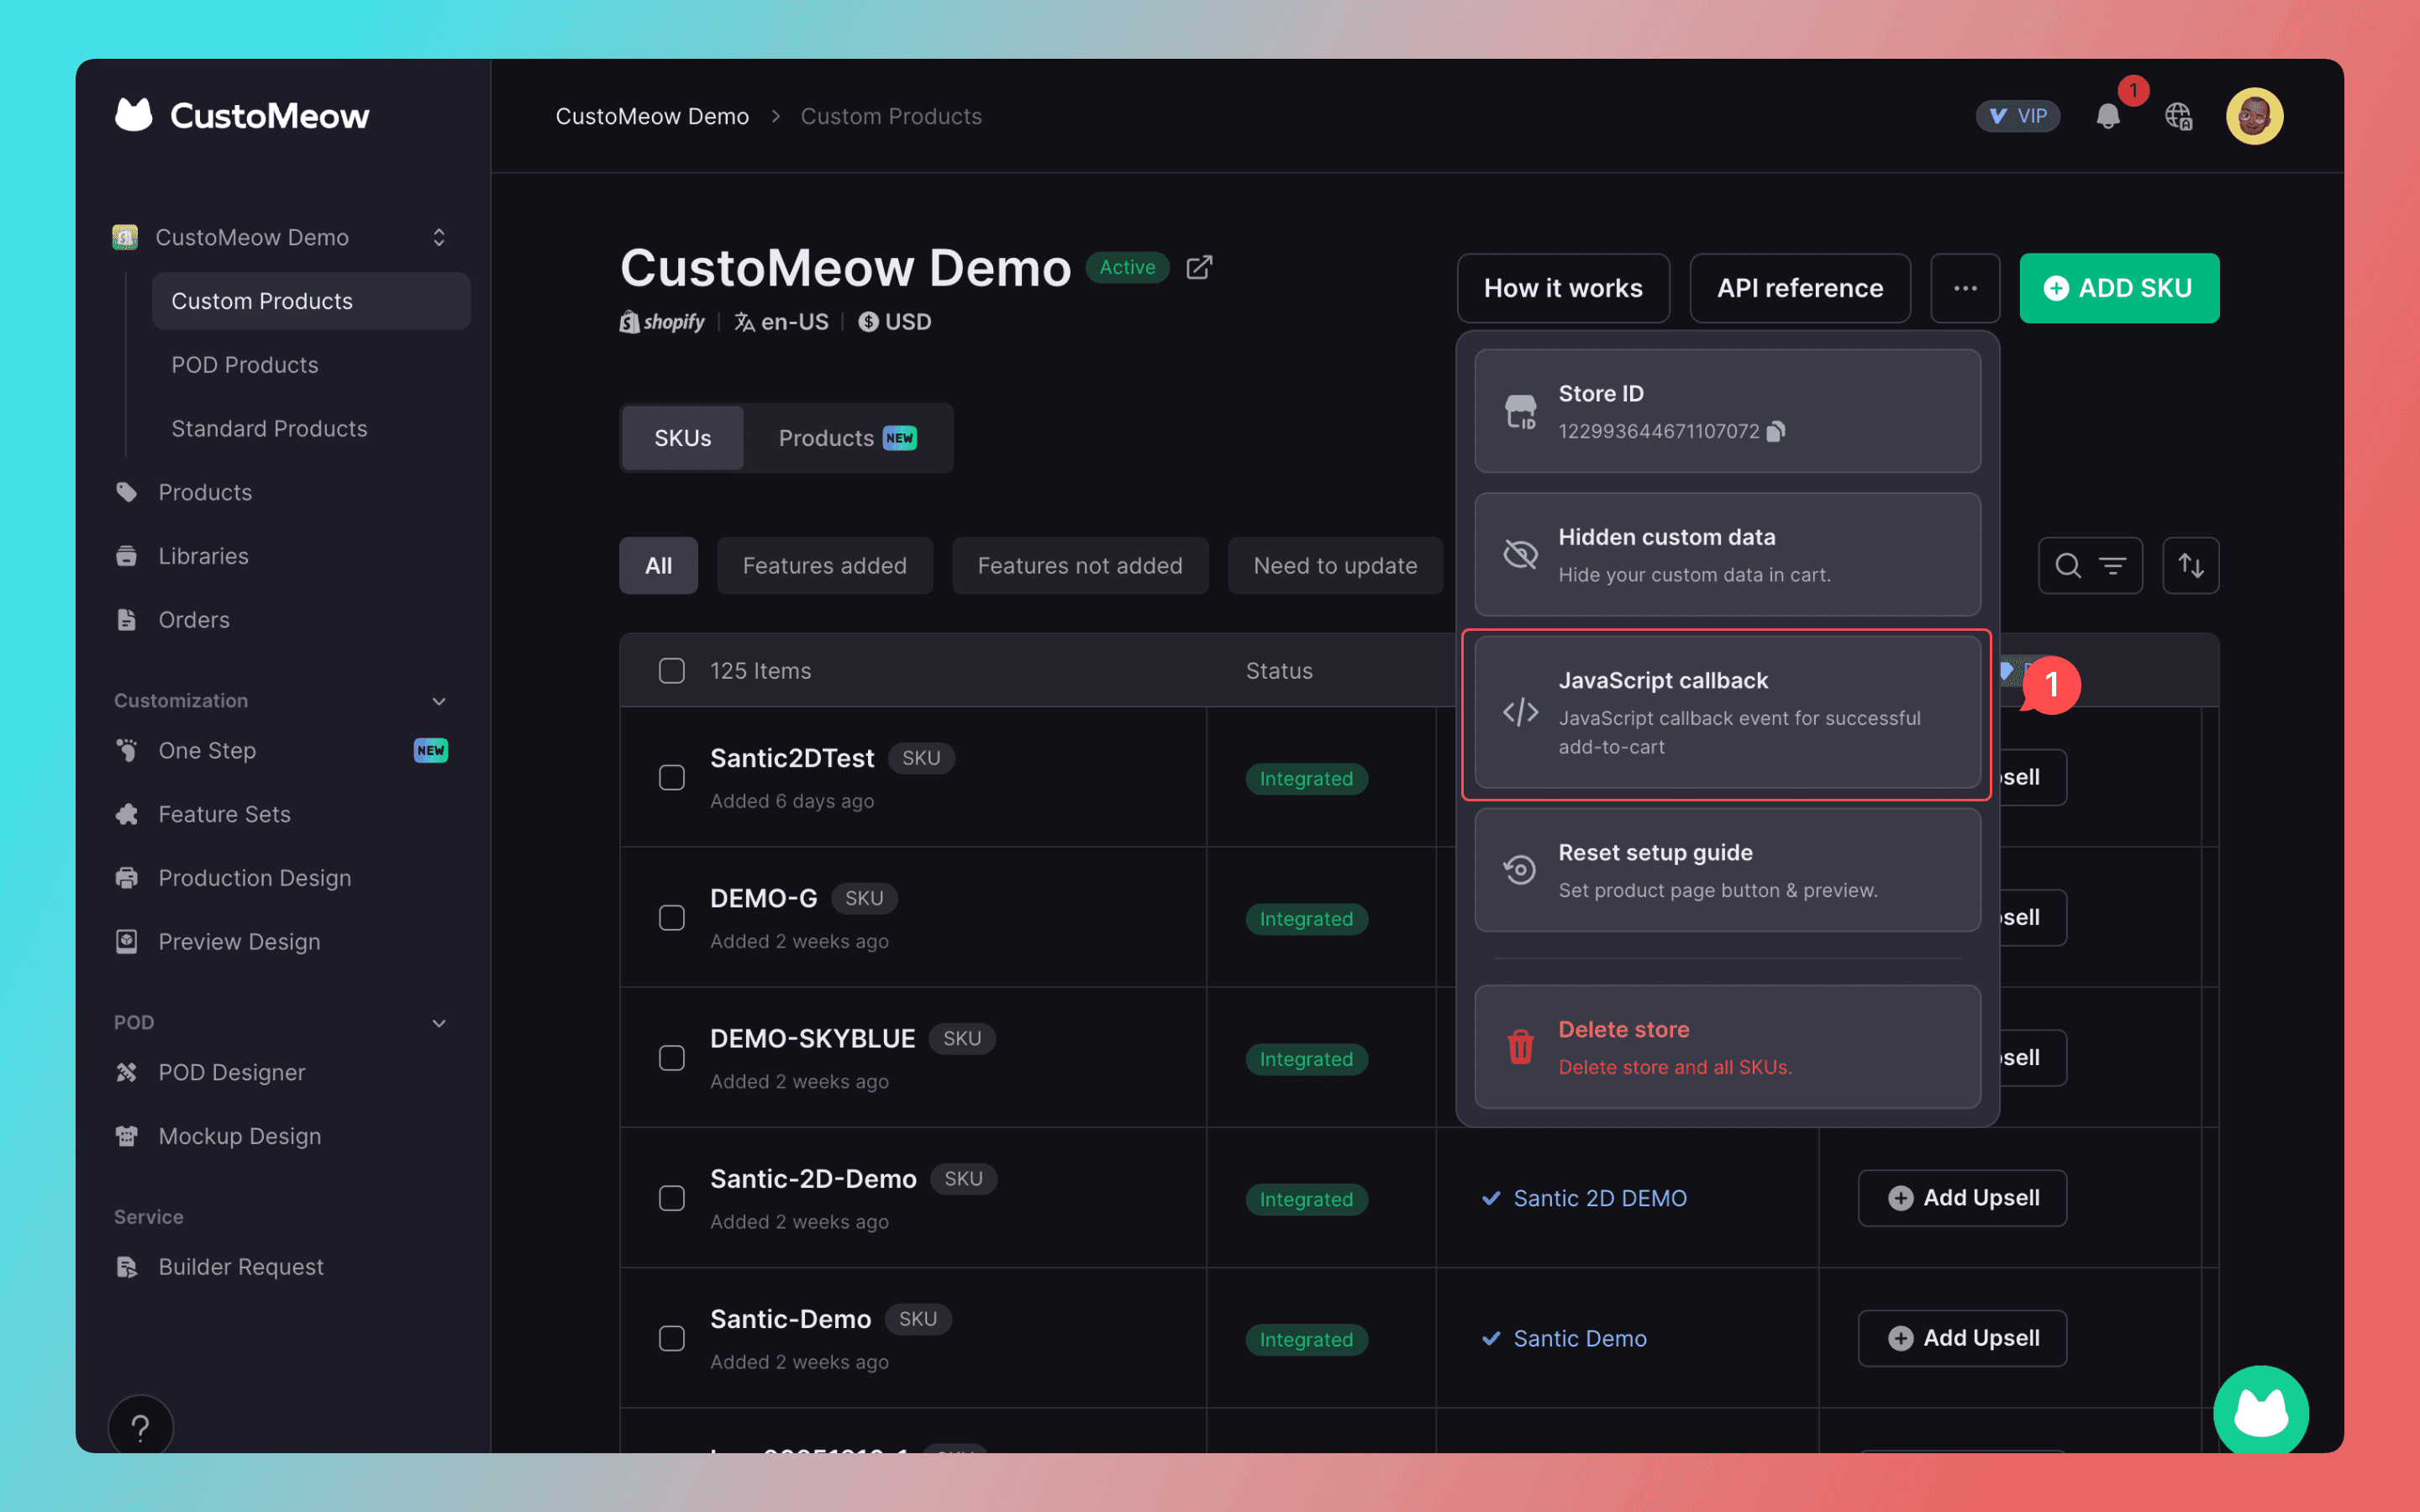This screenshot has width=2420, height=1512.
Task: Open the language globe icon
Action: (2178, 116)
